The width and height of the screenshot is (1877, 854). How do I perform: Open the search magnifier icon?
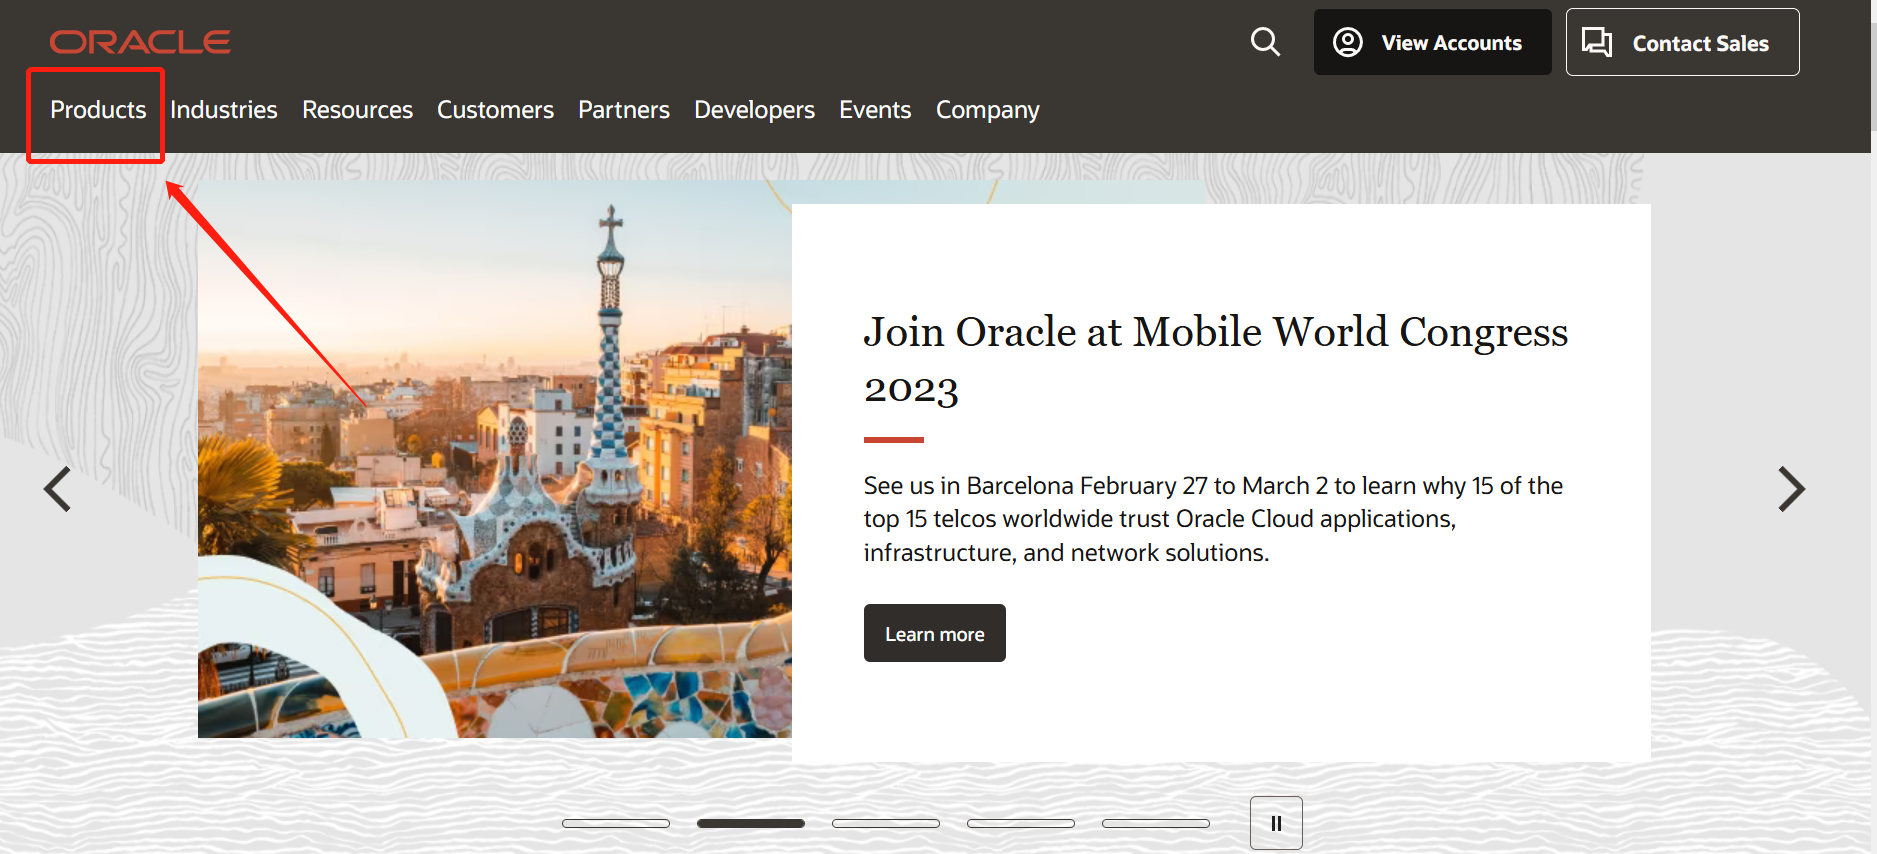click(1265, 42)
